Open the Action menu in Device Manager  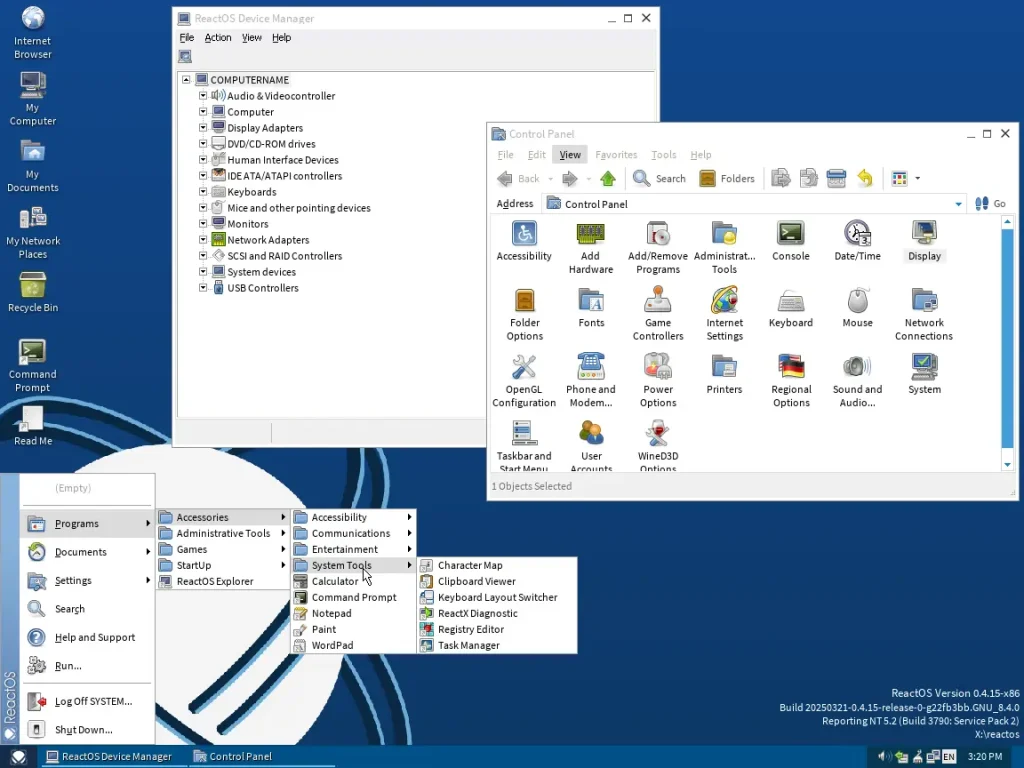[x=217, y=38]
